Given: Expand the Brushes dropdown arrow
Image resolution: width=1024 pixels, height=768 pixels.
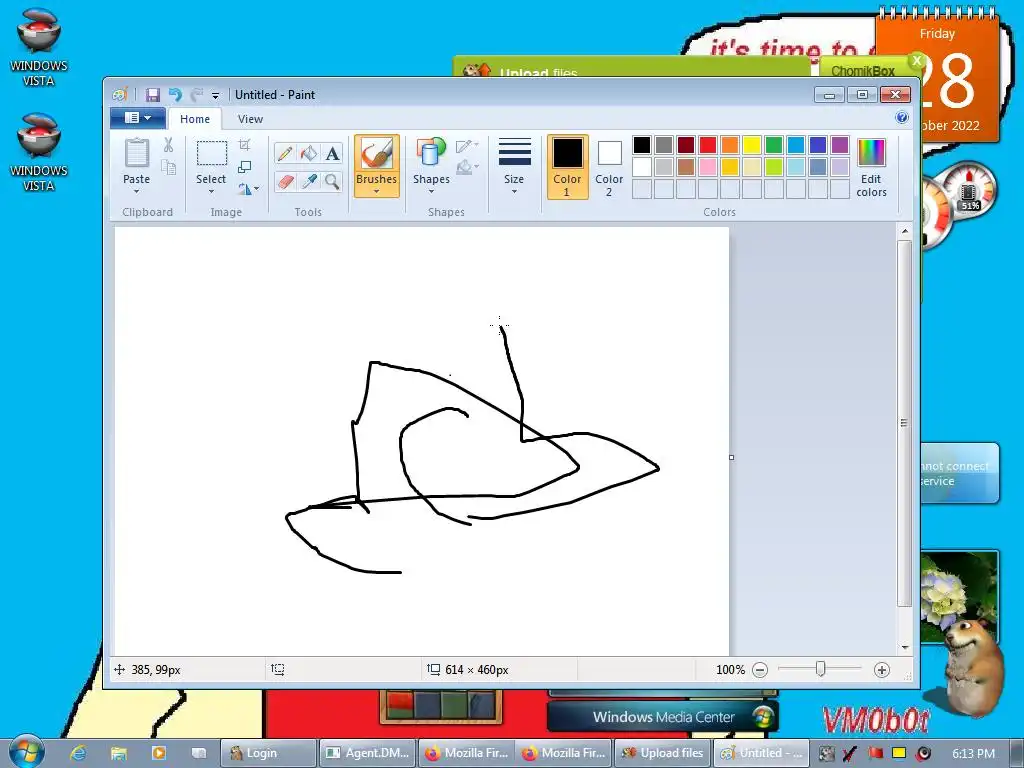Looking at the screenshot, I should click(377, 191).
